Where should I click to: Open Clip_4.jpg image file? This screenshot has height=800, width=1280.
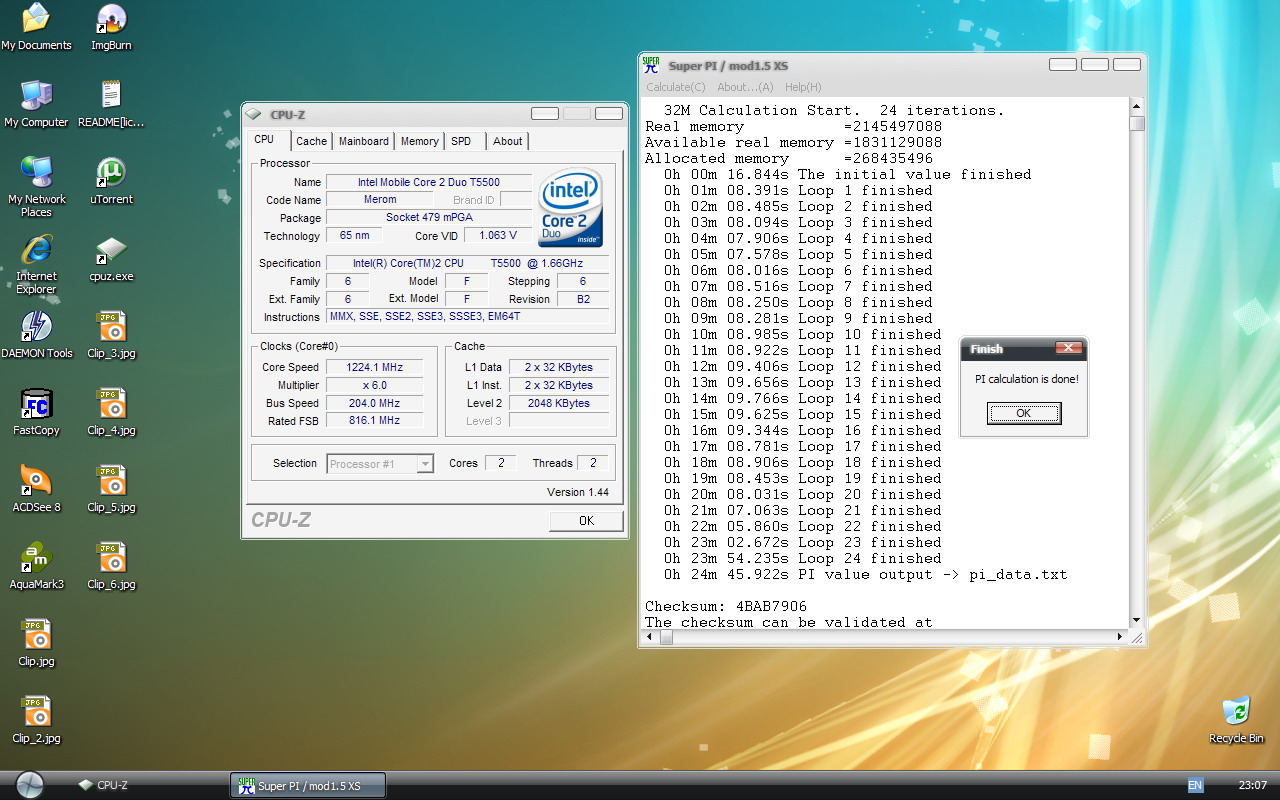(111, 412)
